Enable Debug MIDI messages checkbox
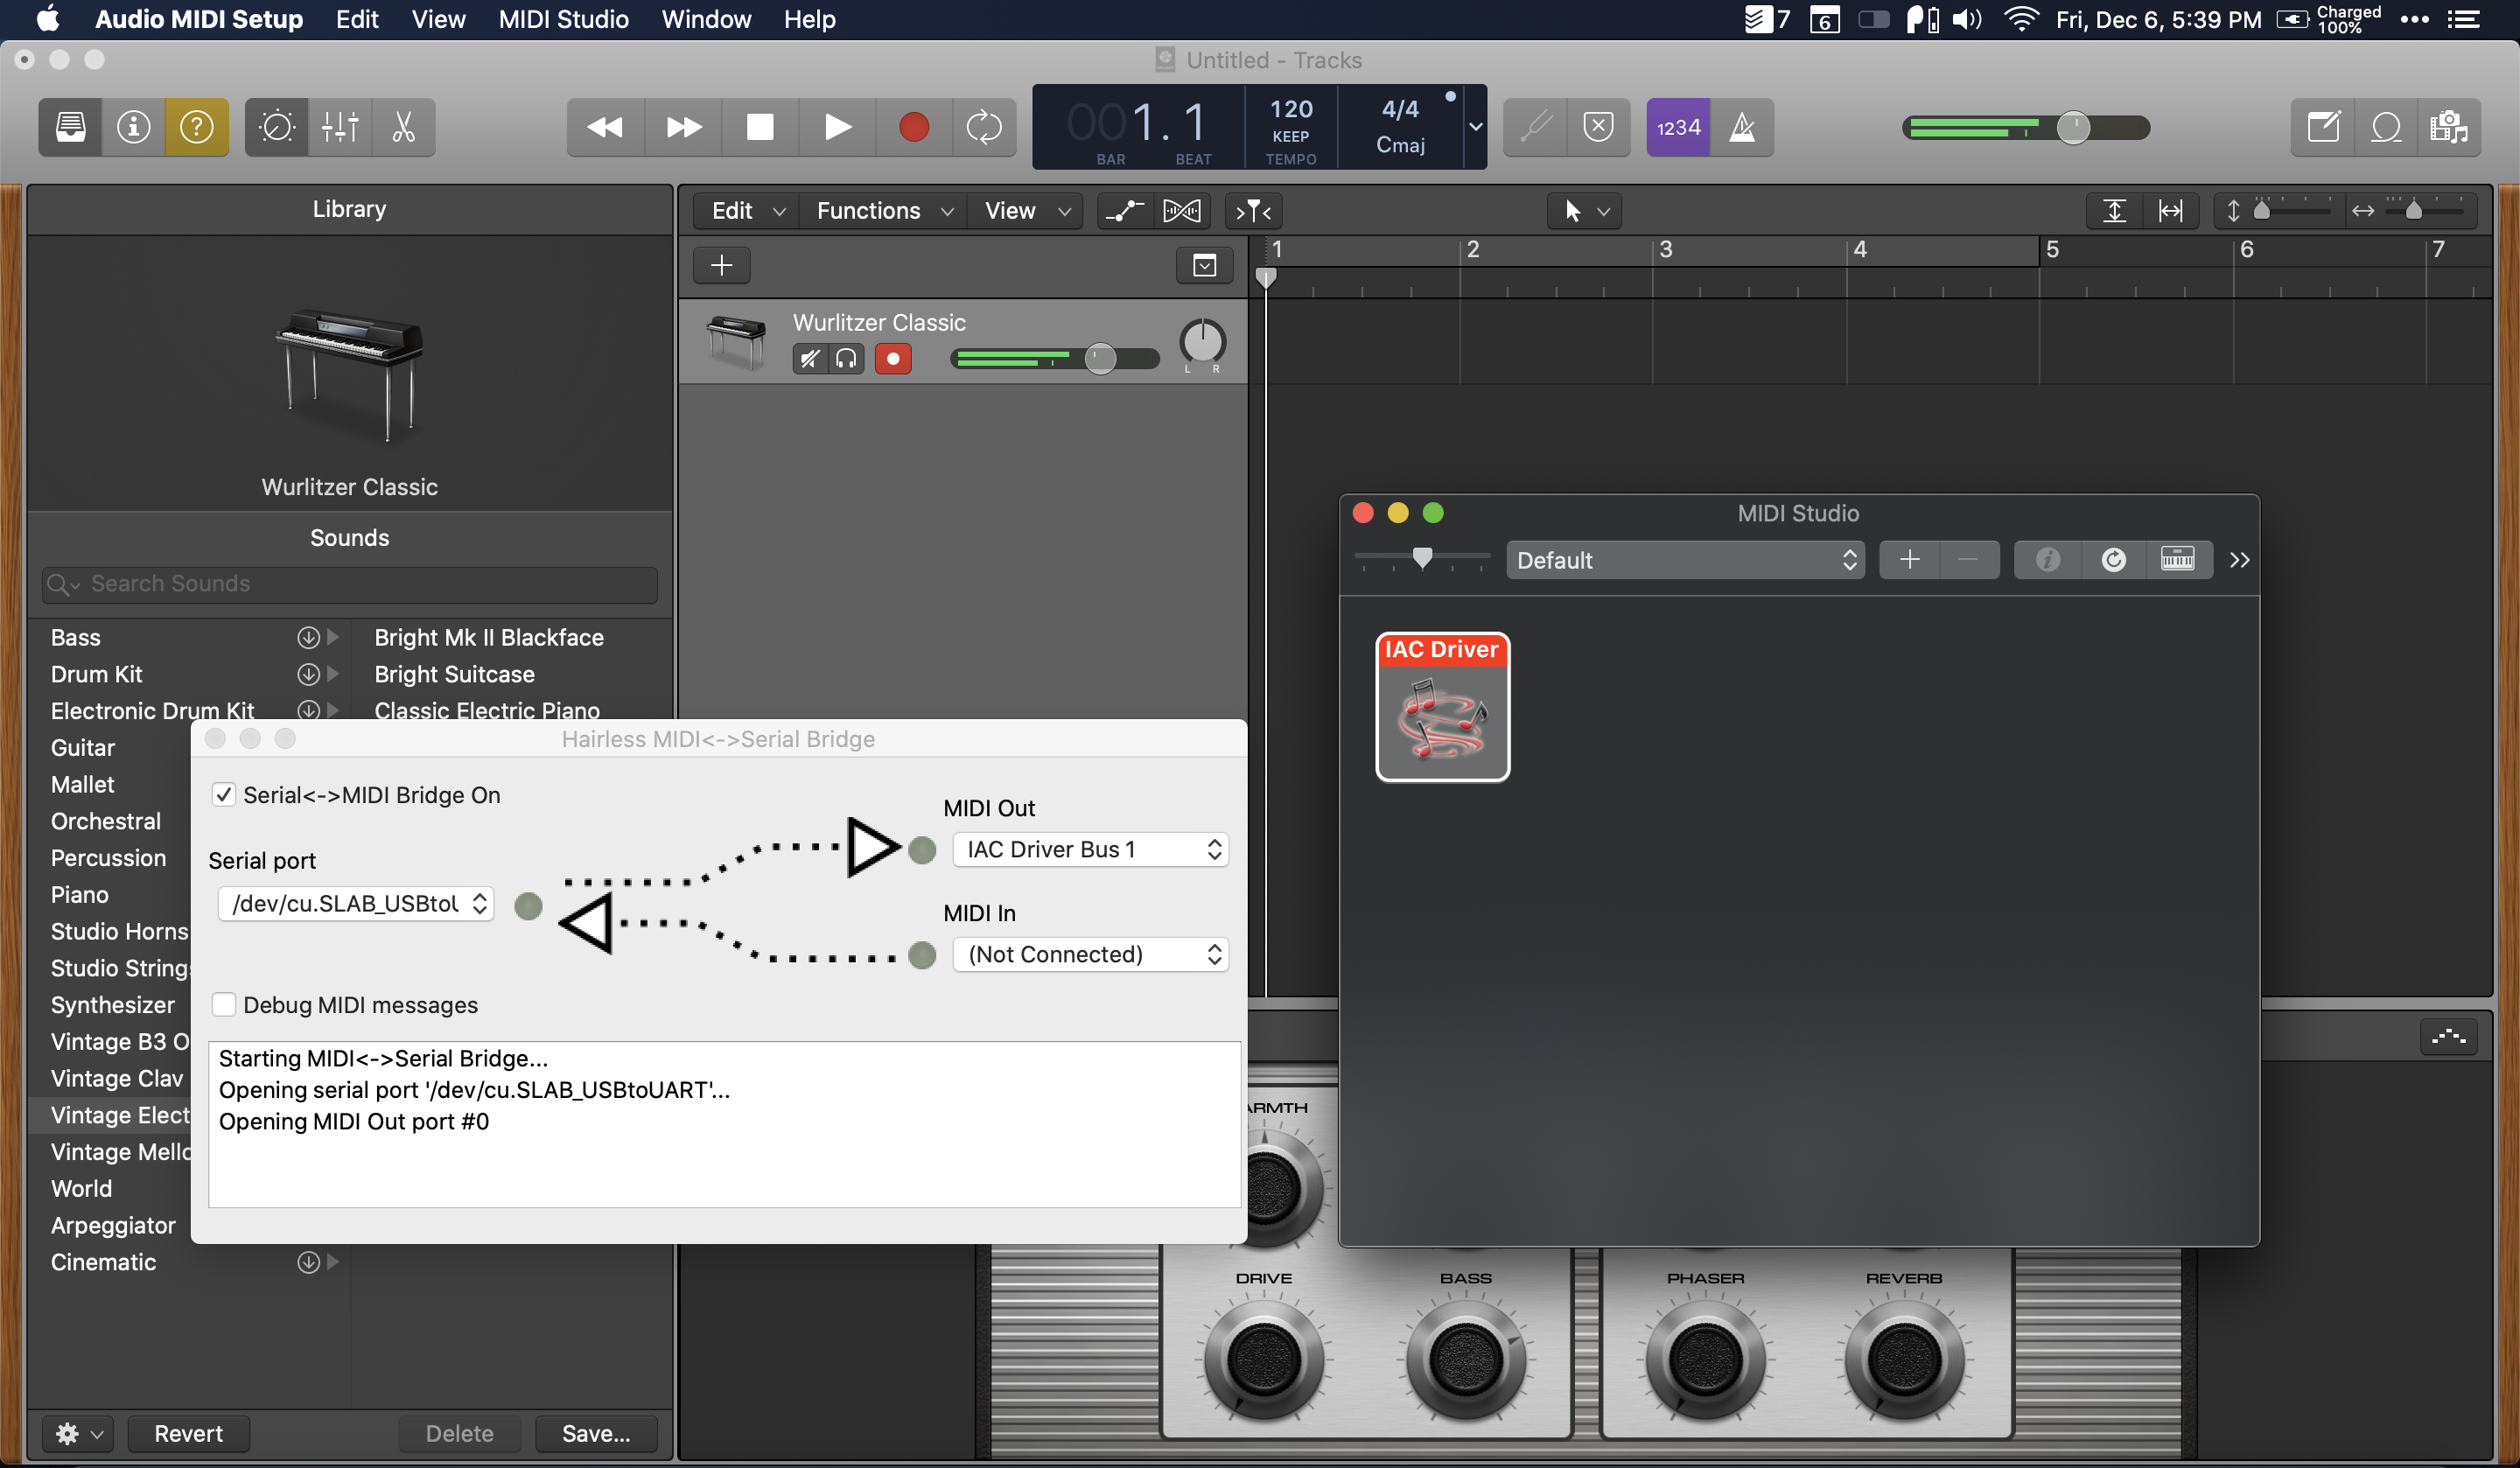 click(223, 1005)
